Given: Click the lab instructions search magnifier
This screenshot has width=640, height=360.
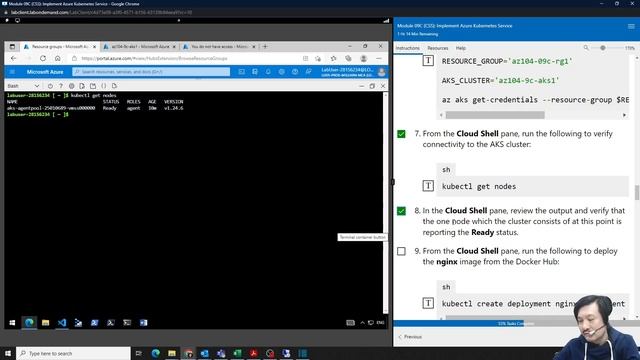Looking at the screenshot, I should [x=586, y=48].
